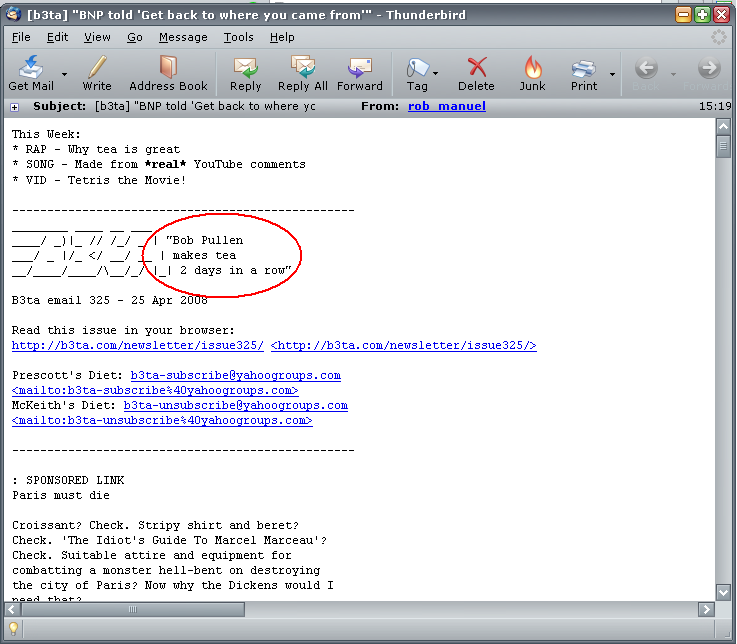Open the File menu

pyautogui.click(x=21, y=37)
